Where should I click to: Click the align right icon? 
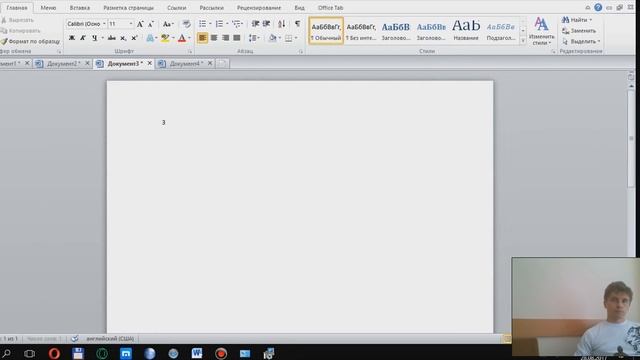point(225,38)
